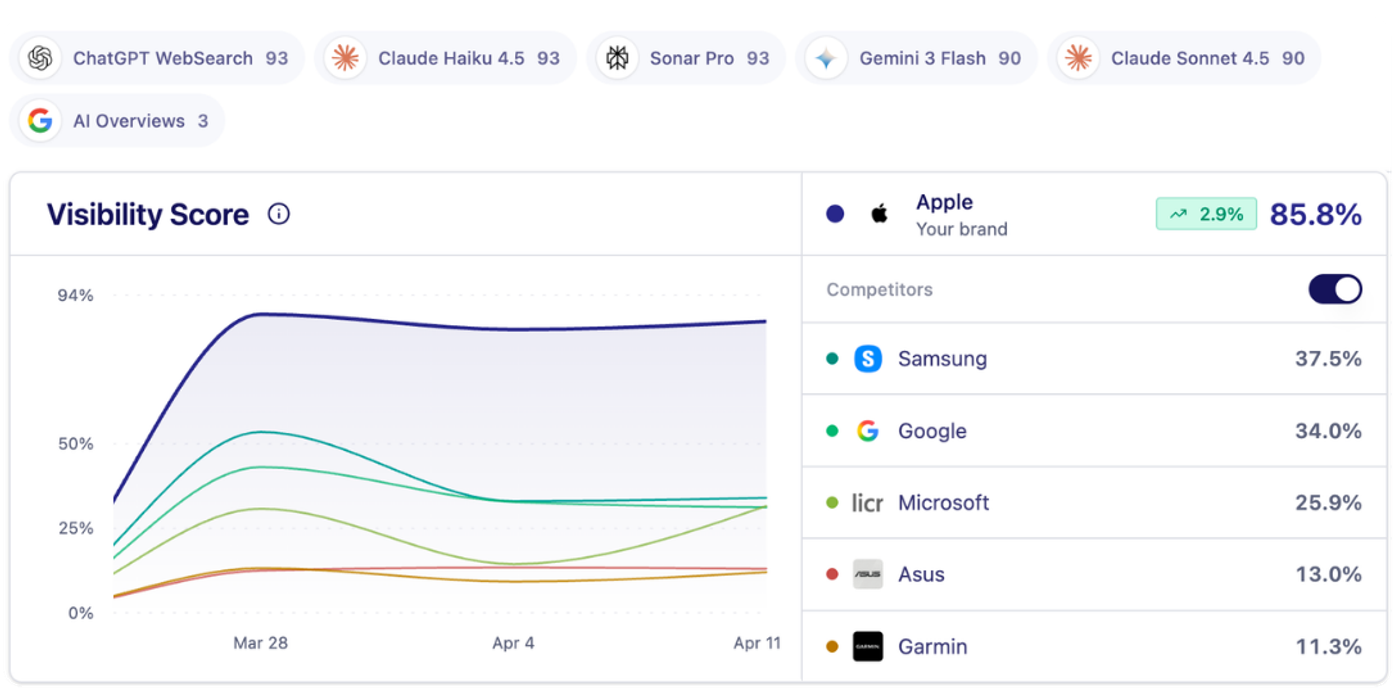This screenshot has width=1400, height=697.
Task: Click the Asus logo icon
Action: pyautogui.click(x=866, y=574)
